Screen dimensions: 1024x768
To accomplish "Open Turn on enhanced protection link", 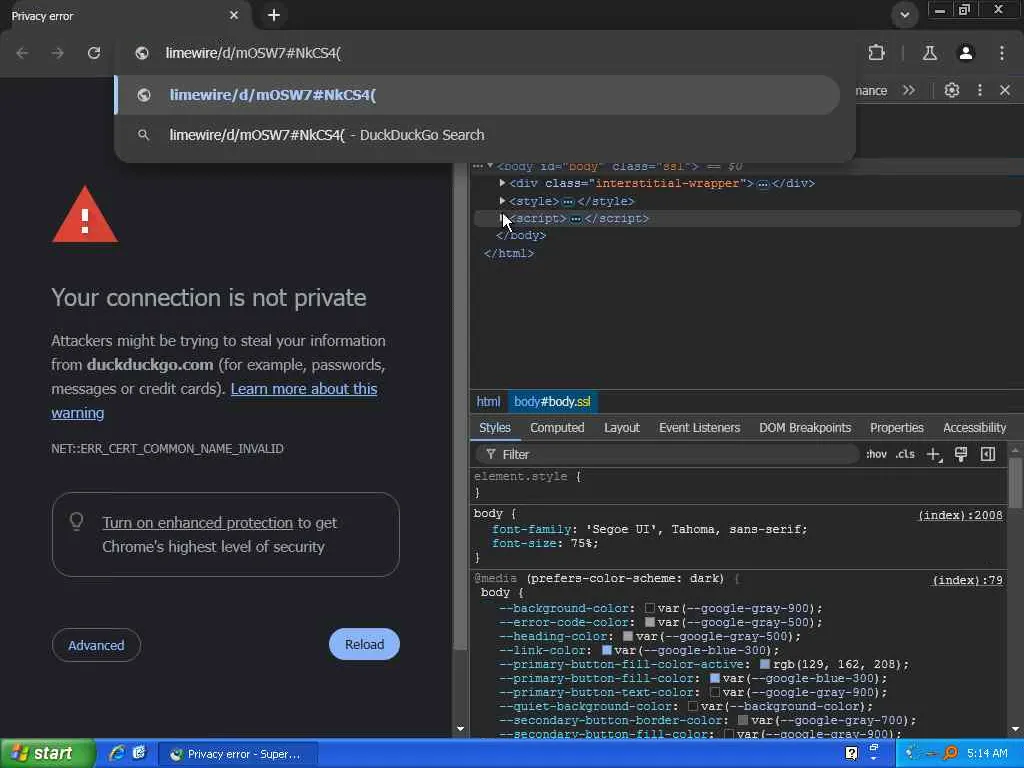I will 197,522.
